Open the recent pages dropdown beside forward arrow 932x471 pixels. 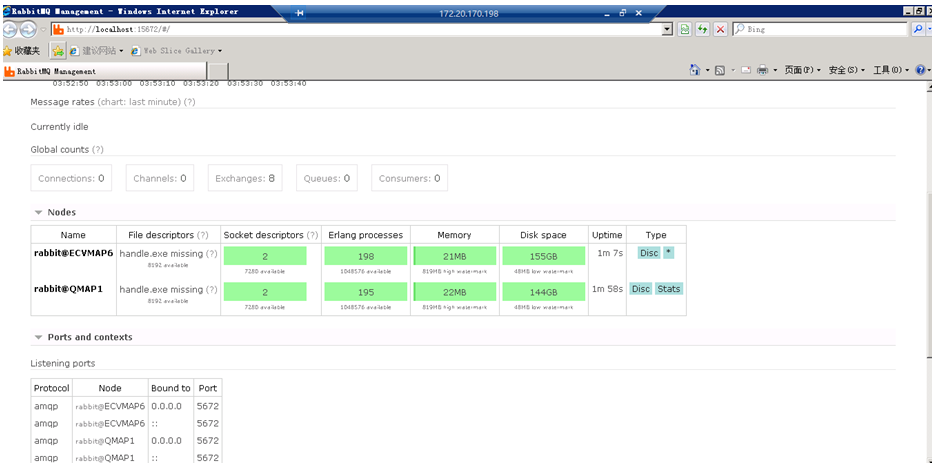[43, 29]
